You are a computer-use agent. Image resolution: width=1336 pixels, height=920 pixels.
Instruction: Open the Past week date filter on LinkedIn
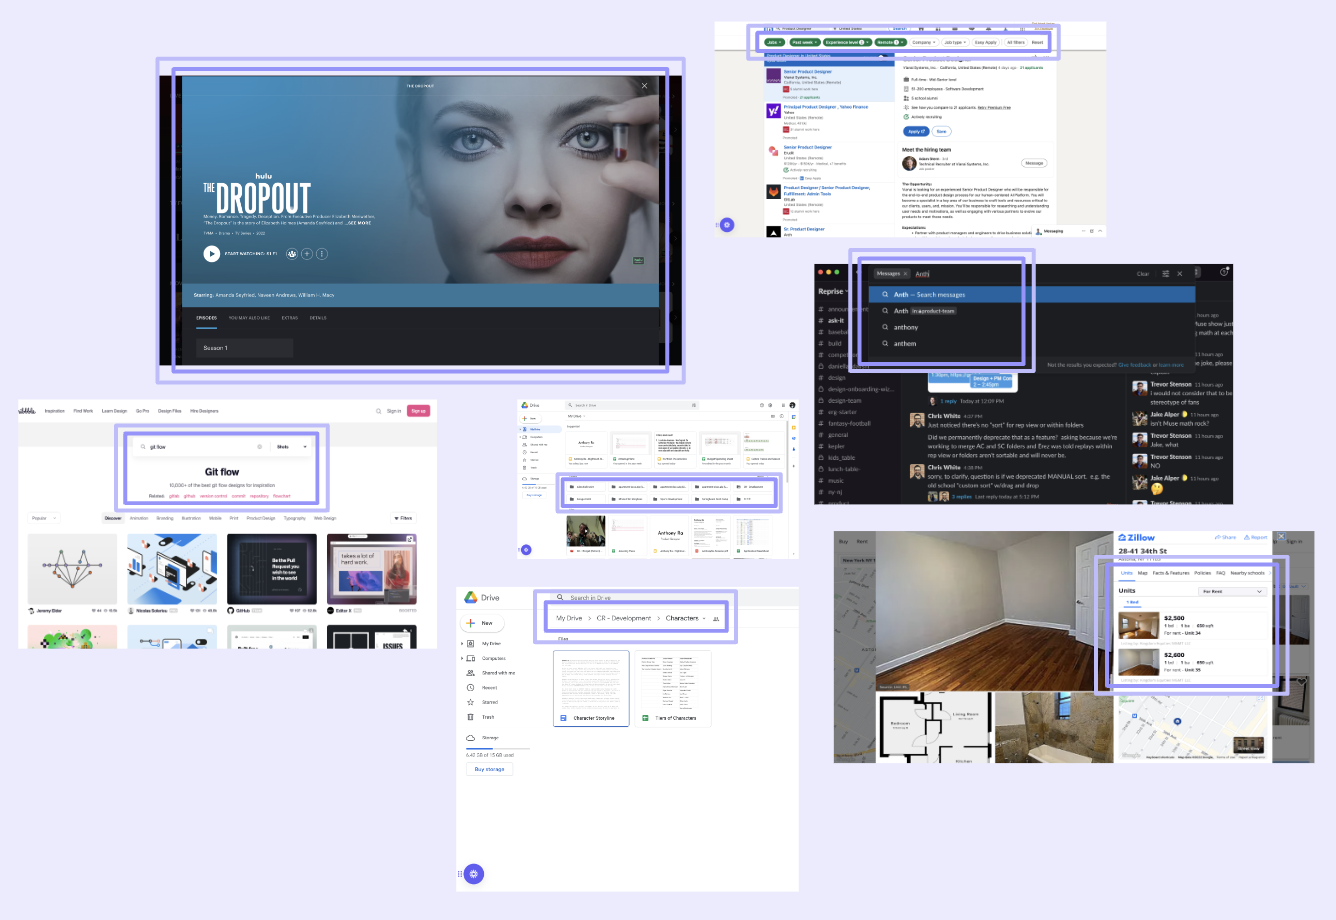point(805,42)
